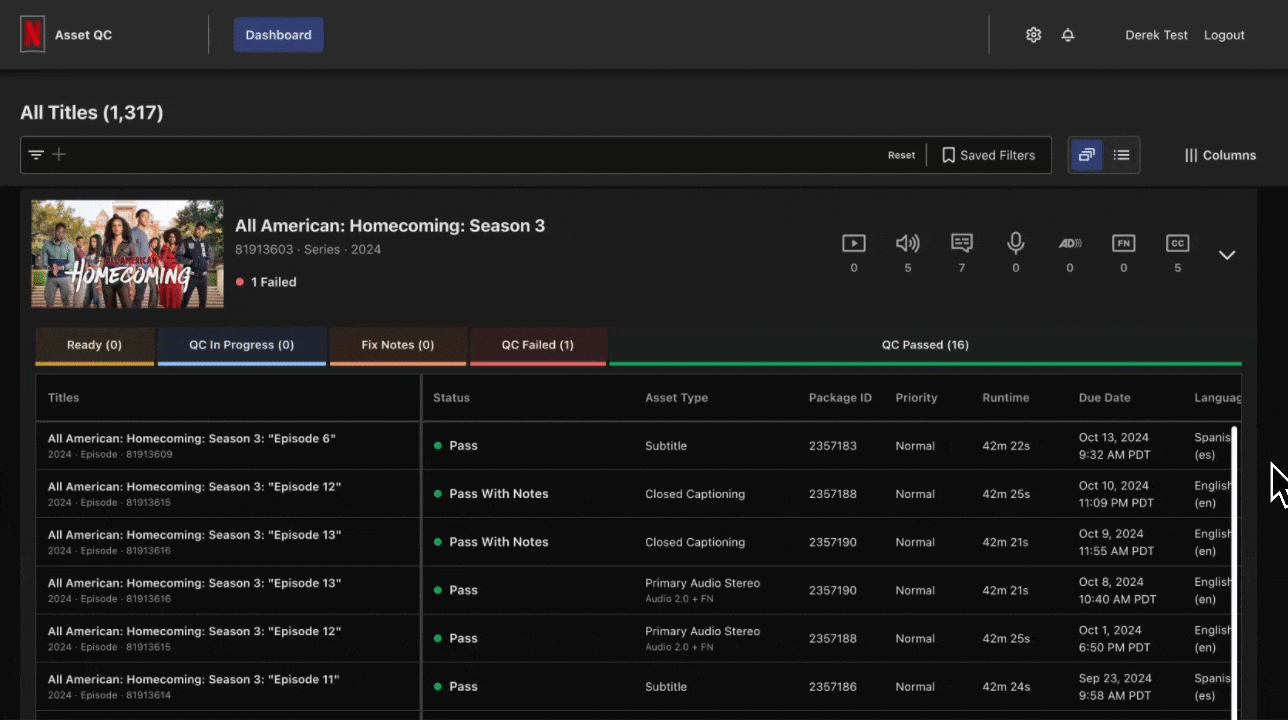Go to the Dashboard tab

[x=278, y=35]
